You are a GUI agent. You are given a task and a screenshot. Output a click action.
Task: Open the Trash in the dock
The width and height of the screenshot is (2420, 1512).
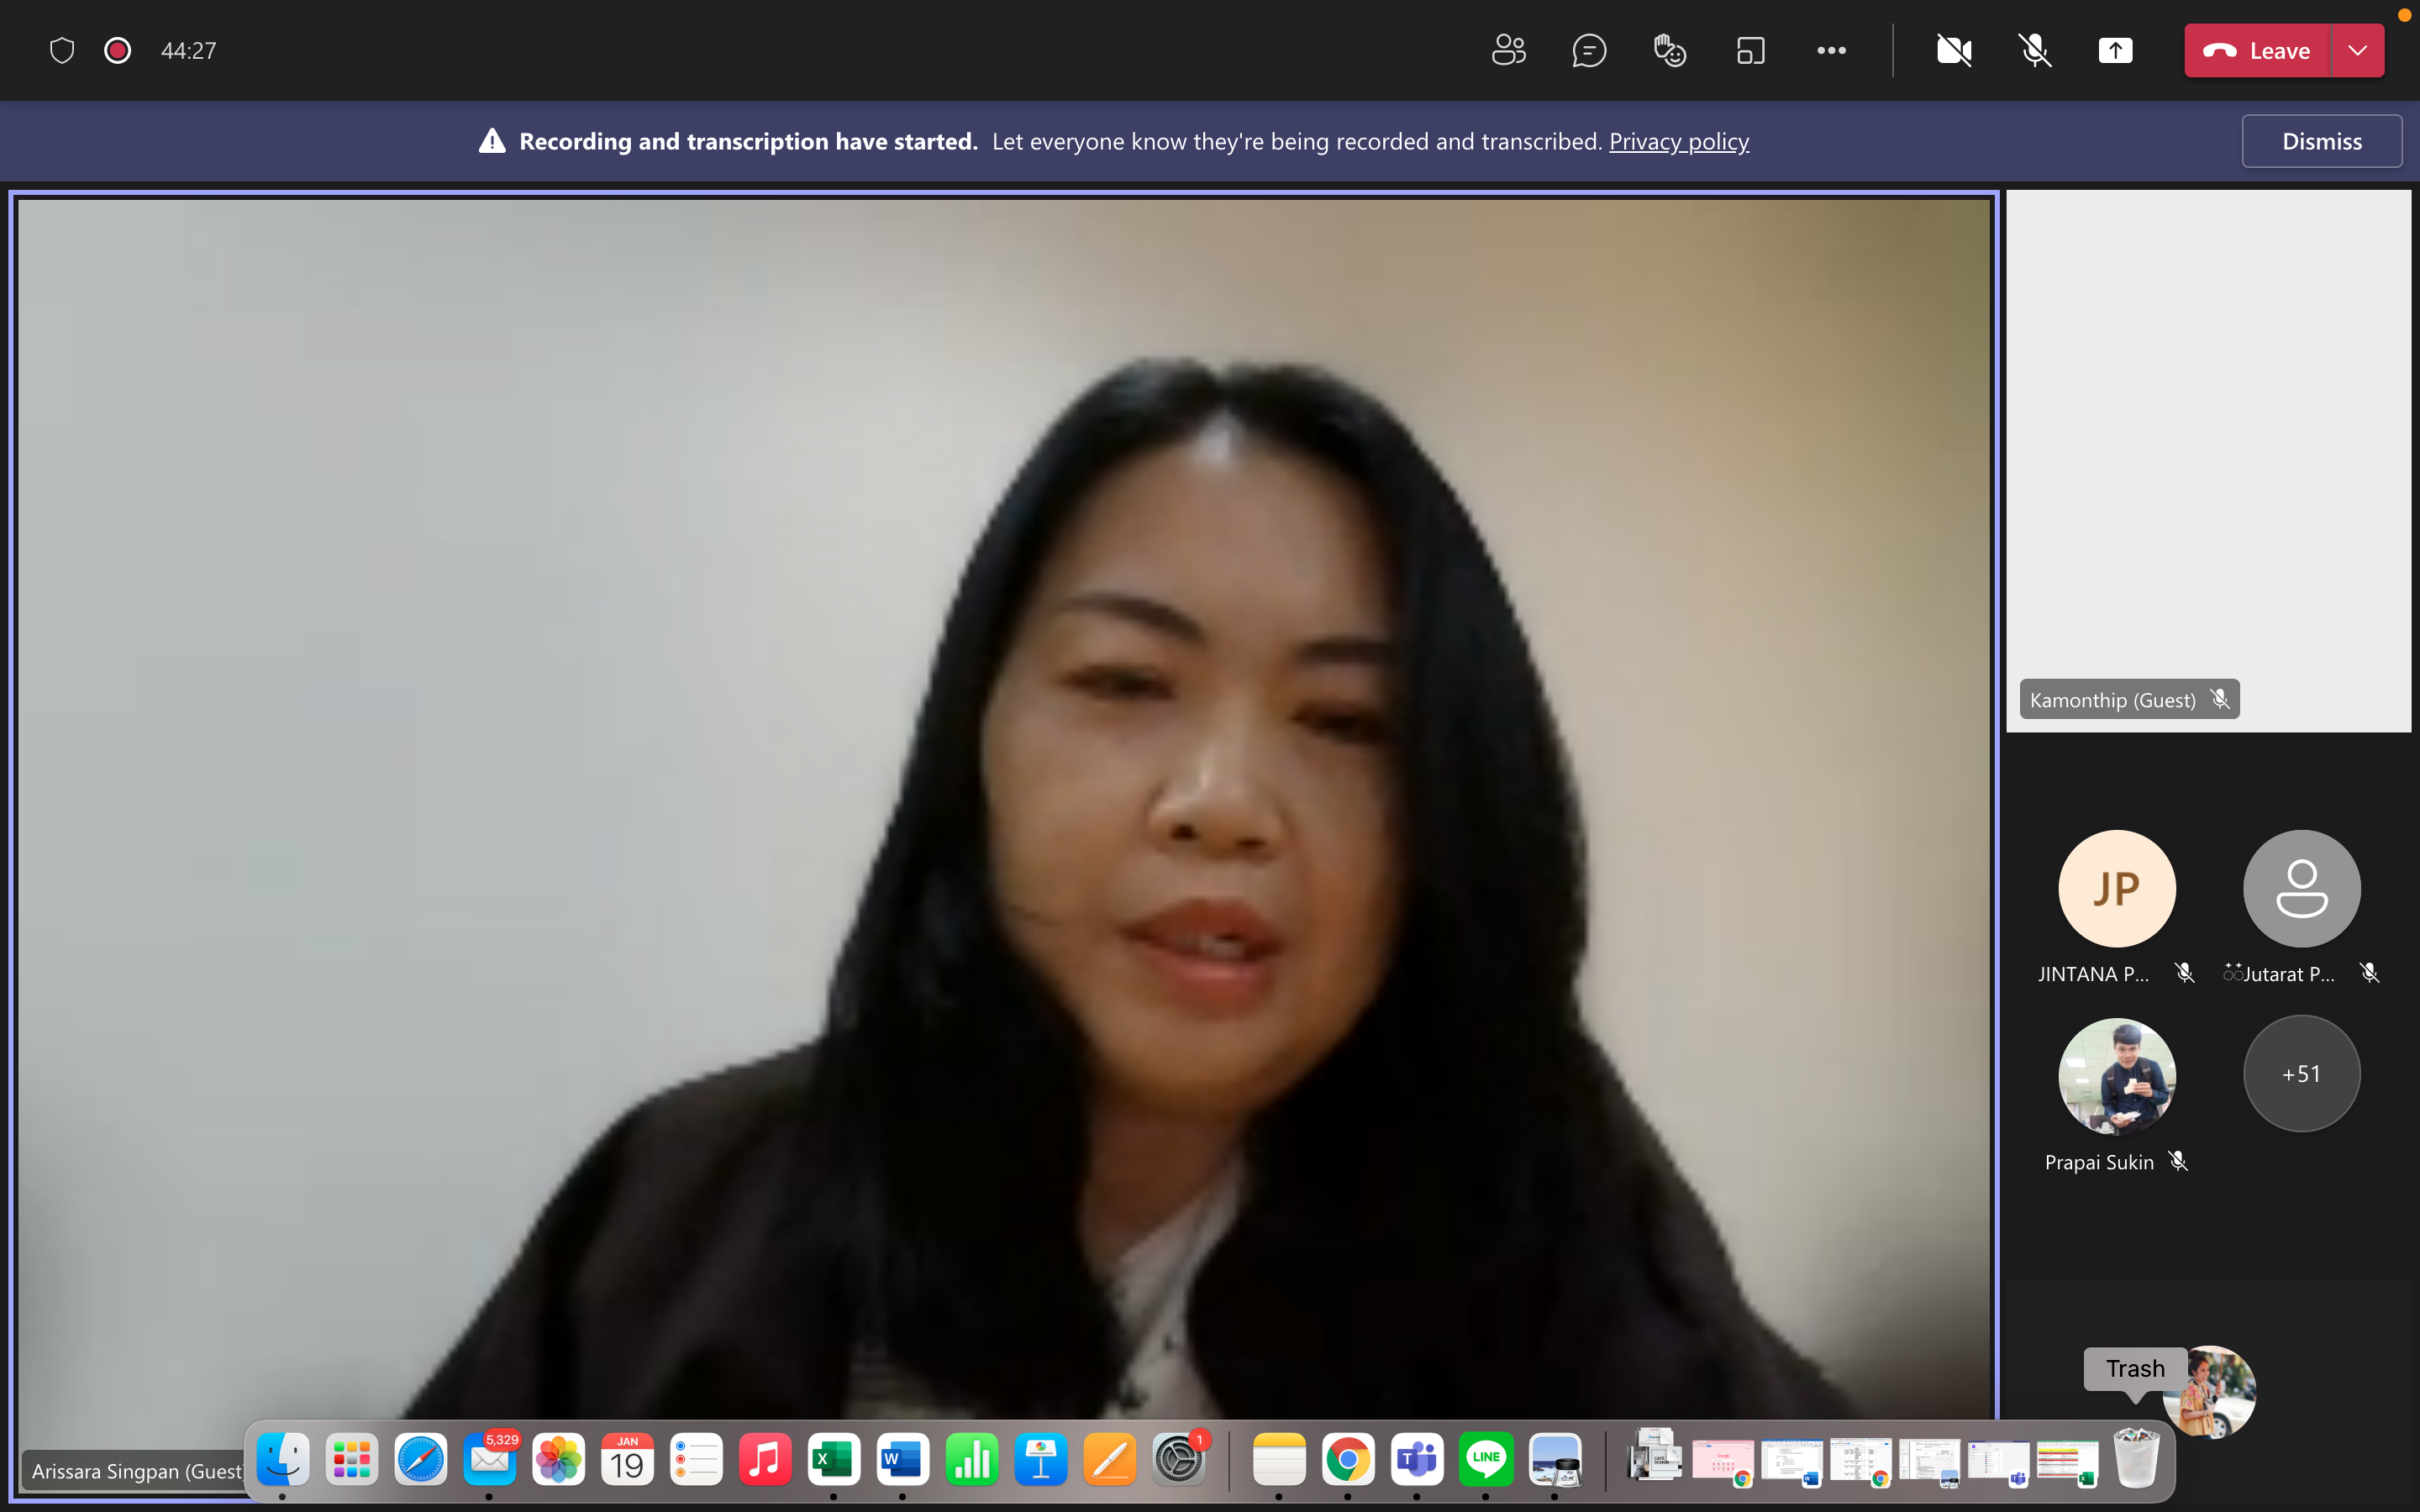click(2136, 1458)
